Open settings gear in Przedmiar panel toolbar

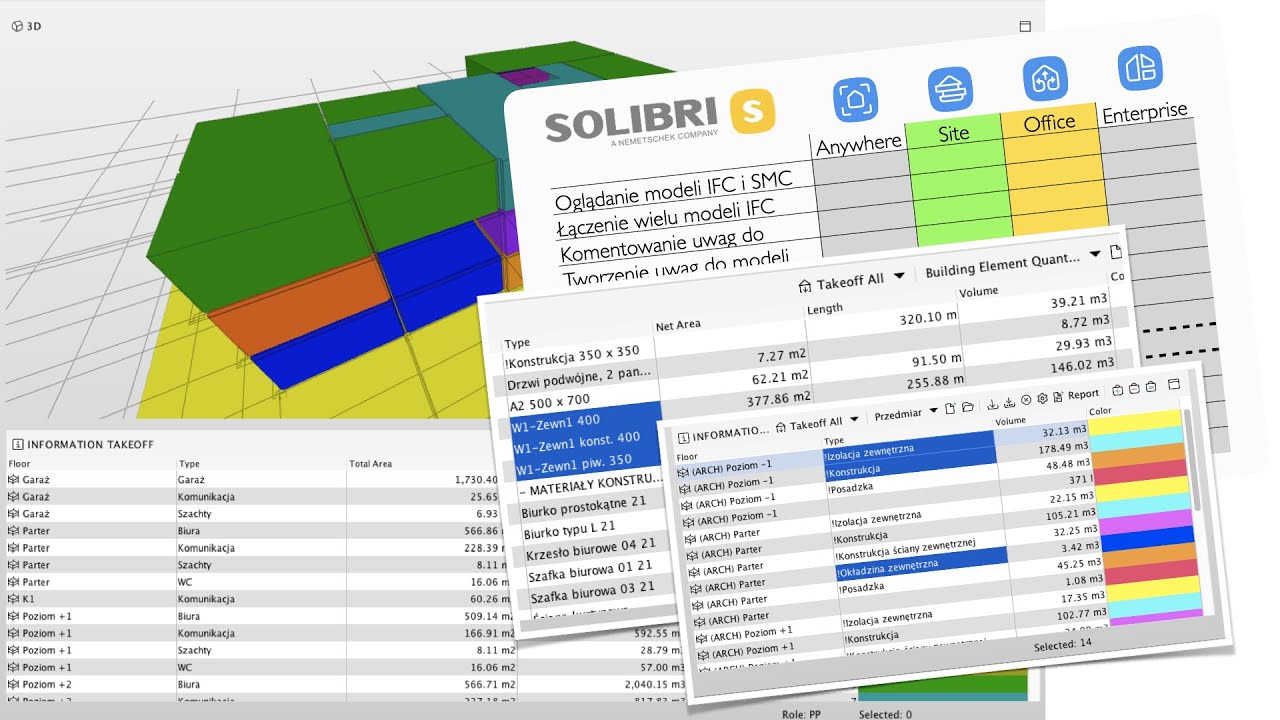click(x=1042, y=398)
